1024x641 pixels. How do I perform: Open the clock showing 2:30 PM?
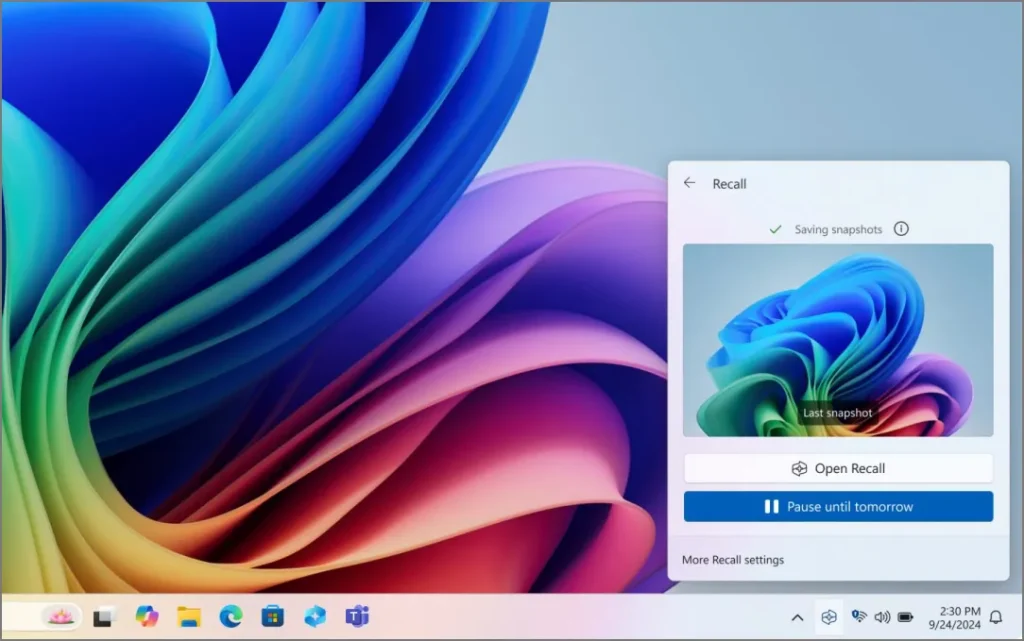coord(955,618)
